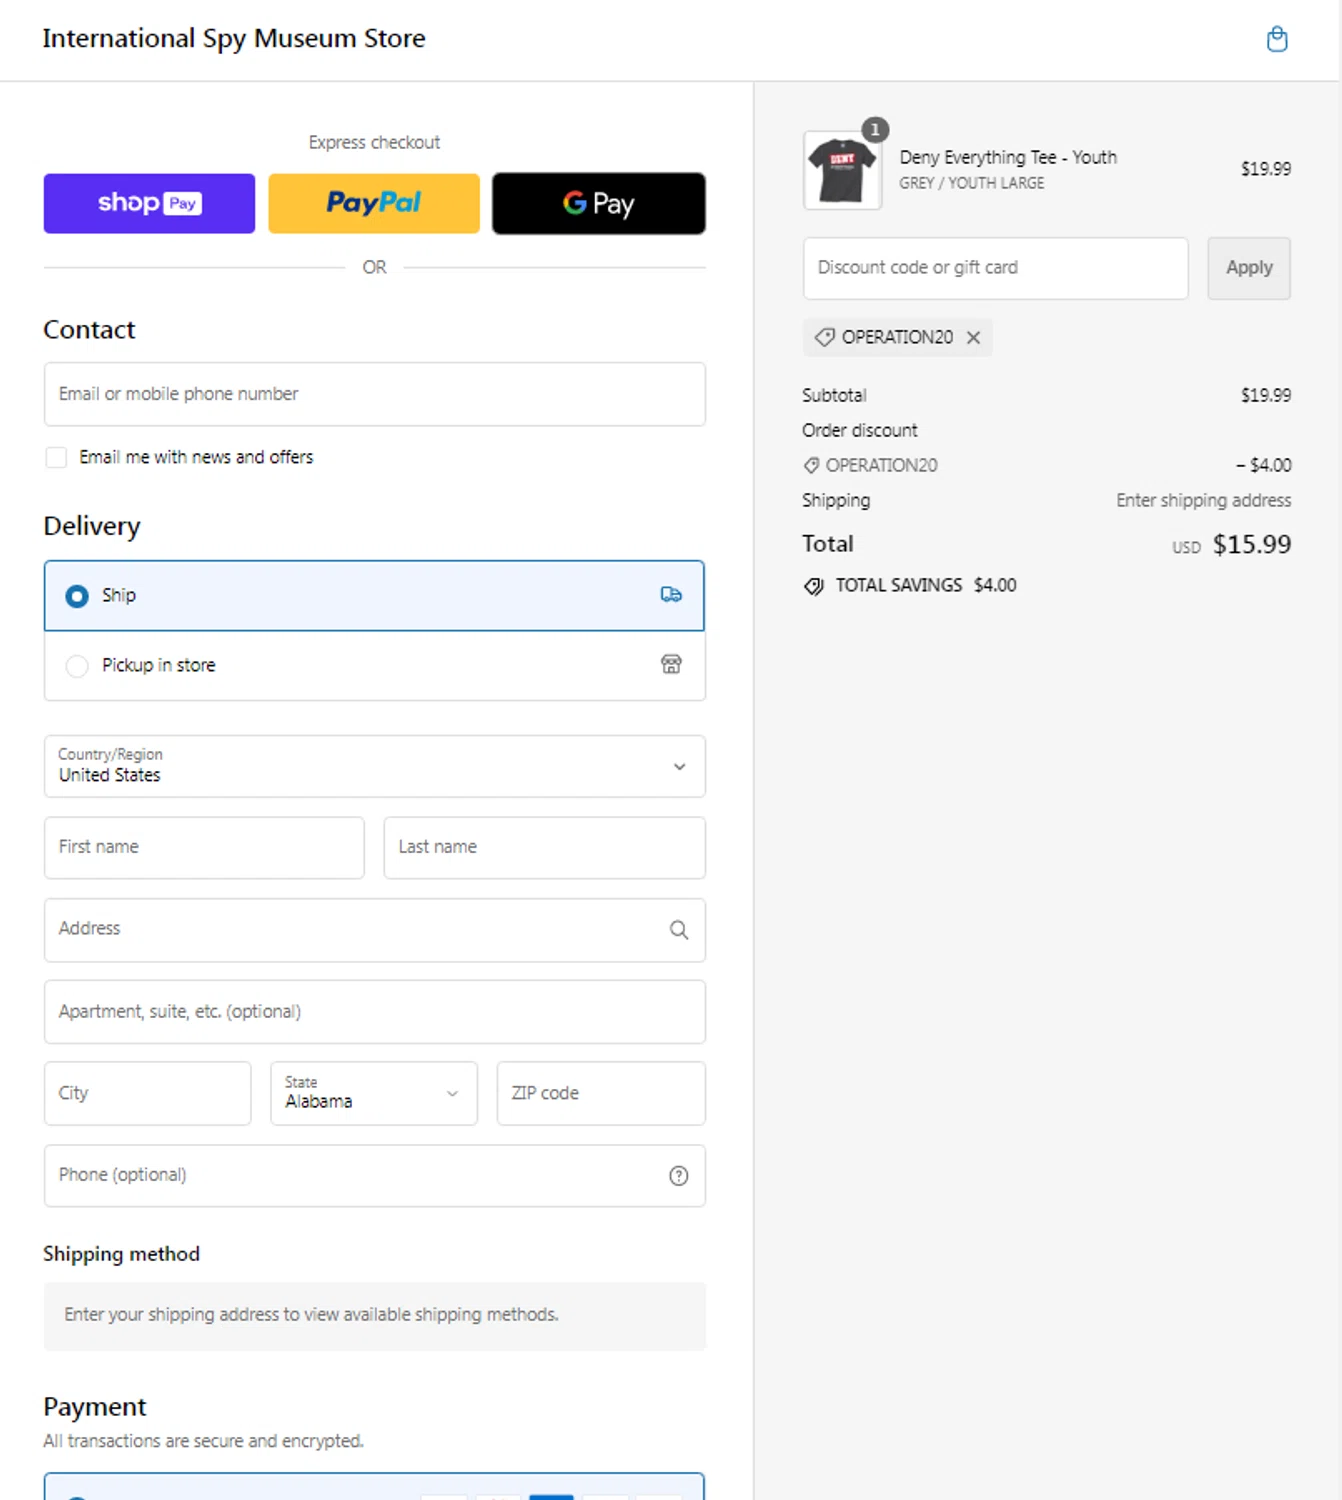Click the Email or mobile phone number field

click(x=374, y=394)
